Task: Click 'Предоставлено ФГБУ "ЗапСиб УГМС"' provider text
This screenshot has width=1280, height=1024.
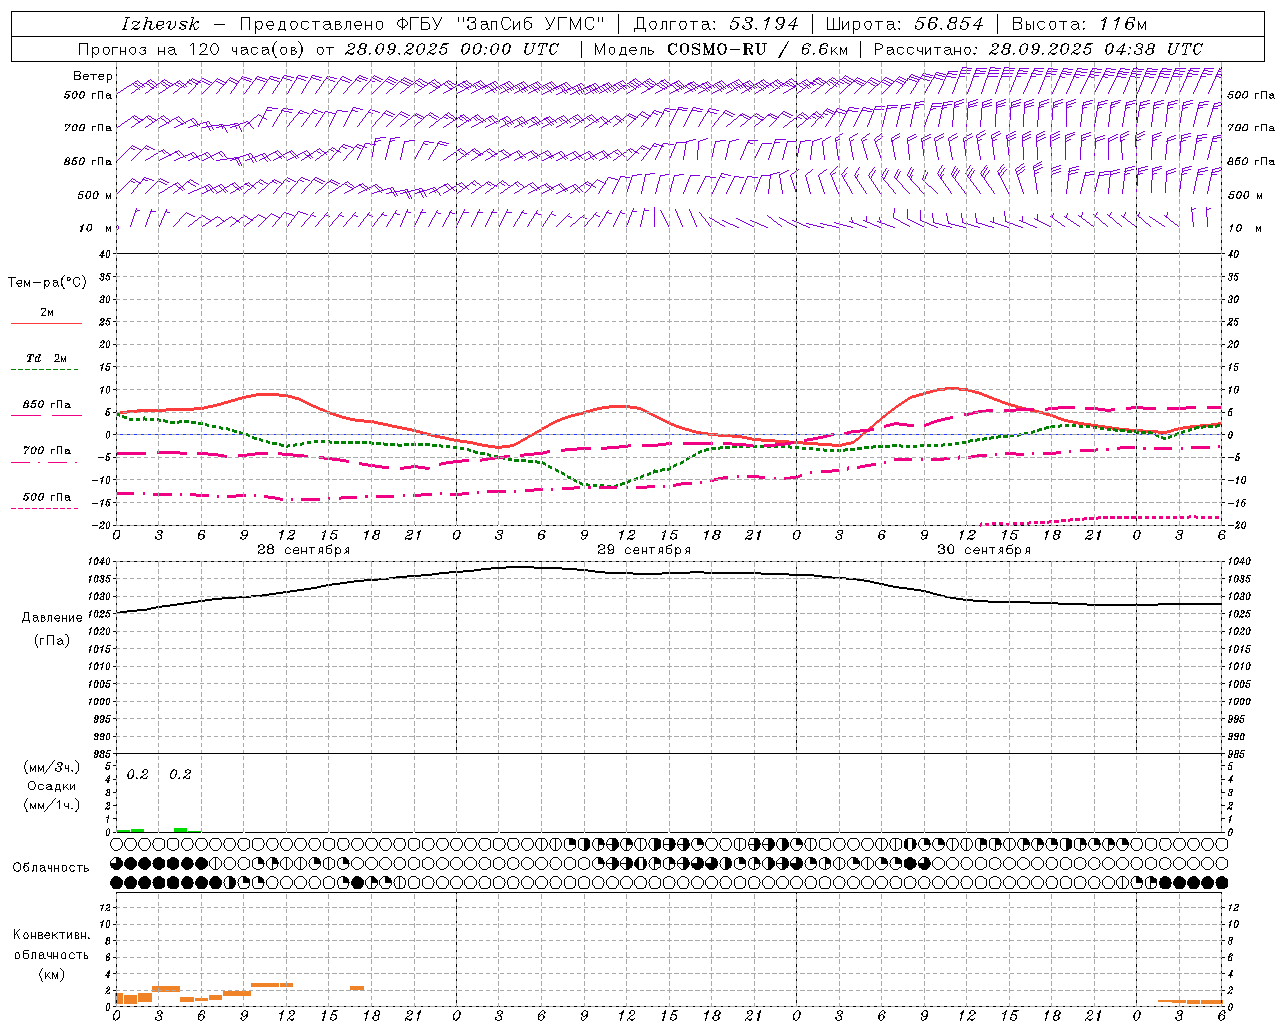Action: 423,24
